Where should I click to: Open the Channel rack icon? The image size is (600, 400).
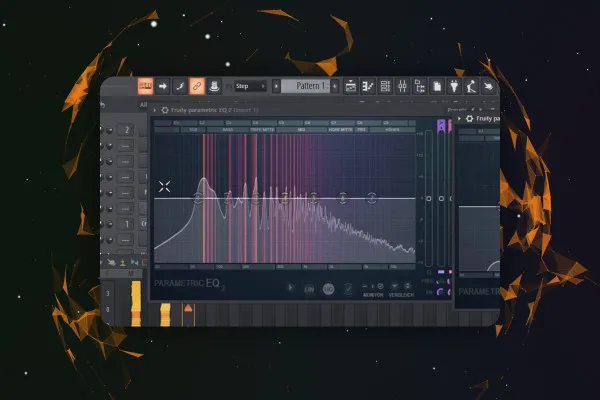tap(385, 87)
